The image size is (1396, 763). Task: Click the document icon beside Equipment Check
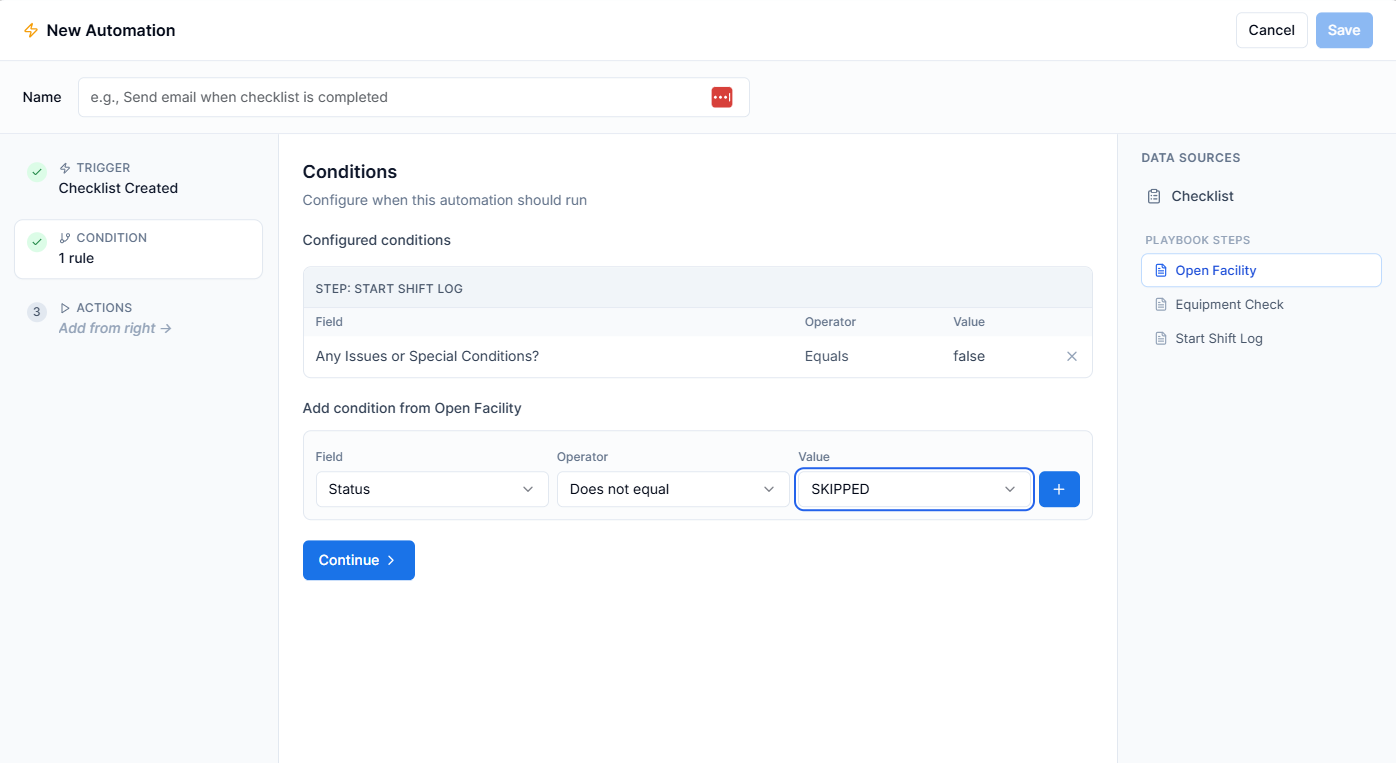click(1161, 304)
